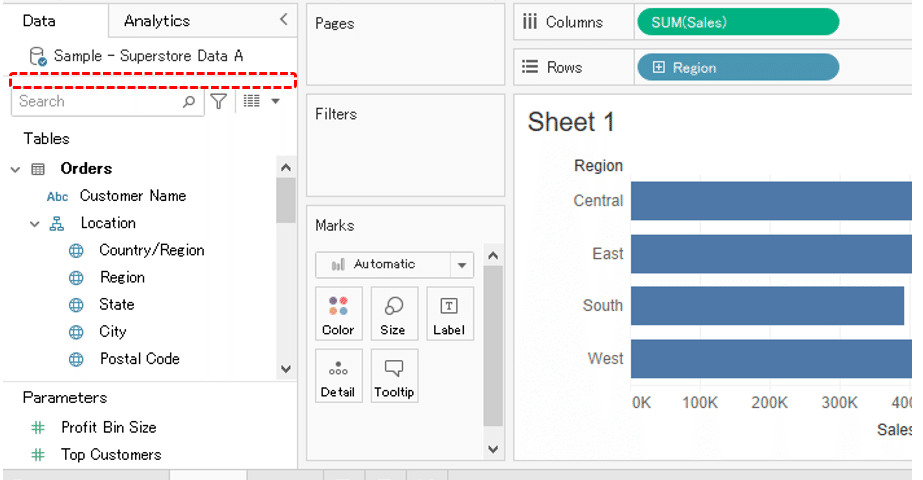Click the Detail marks card button

coord(338,376)
